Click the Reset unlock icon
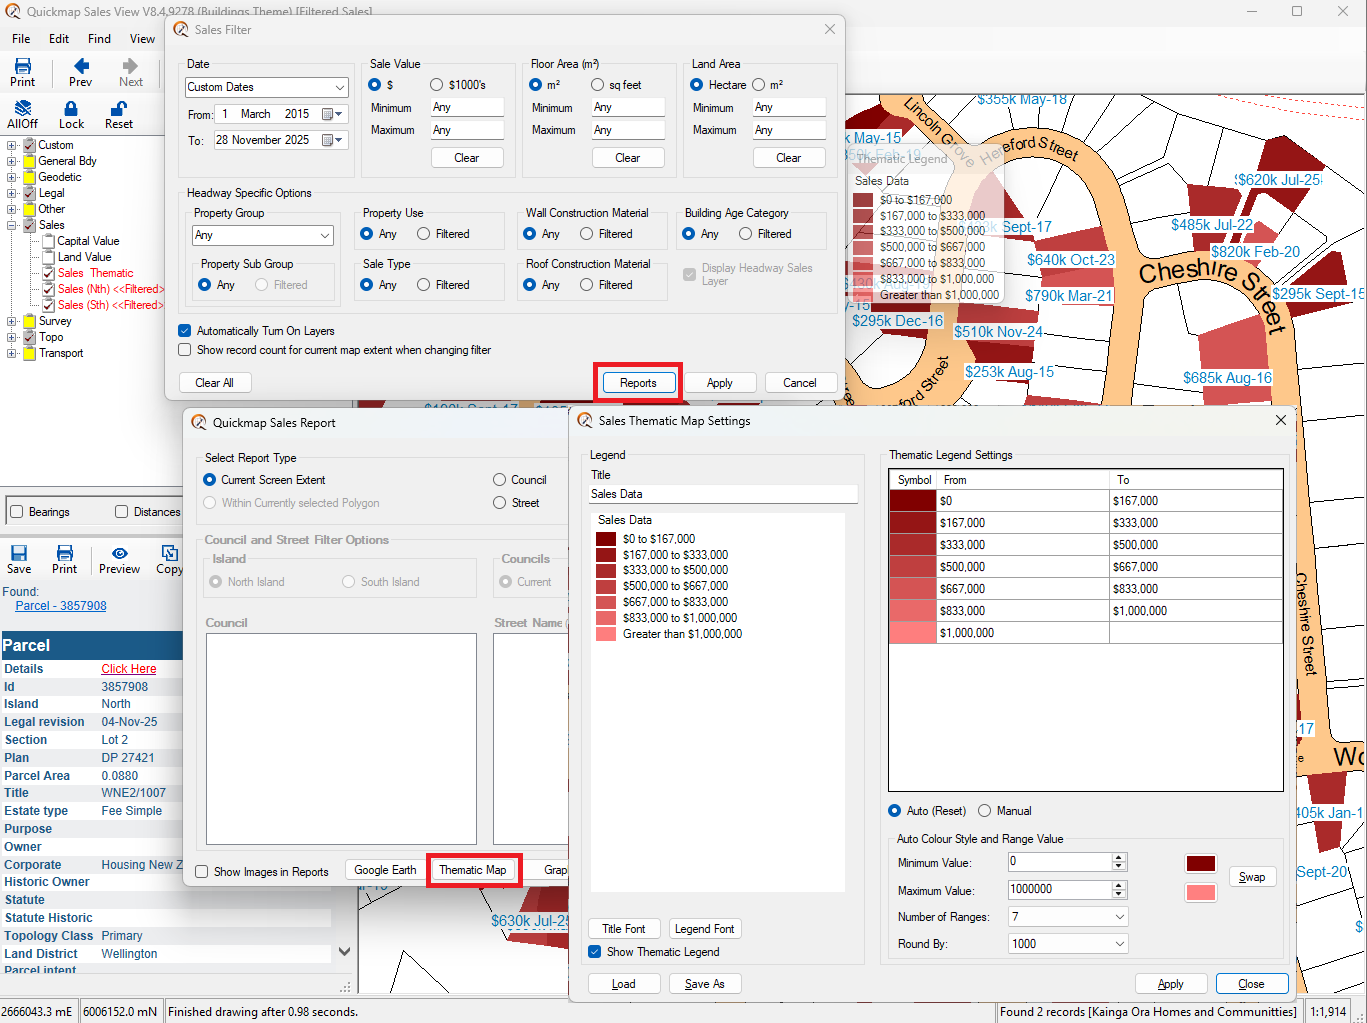The width and height of the screenshot is (1367, 1023). click(x=118, y=109)
